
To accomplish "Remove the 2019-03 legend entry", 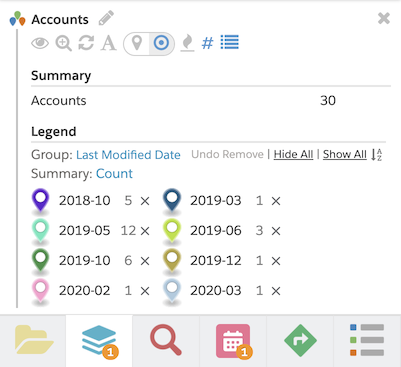I will [x=276, y=201].
